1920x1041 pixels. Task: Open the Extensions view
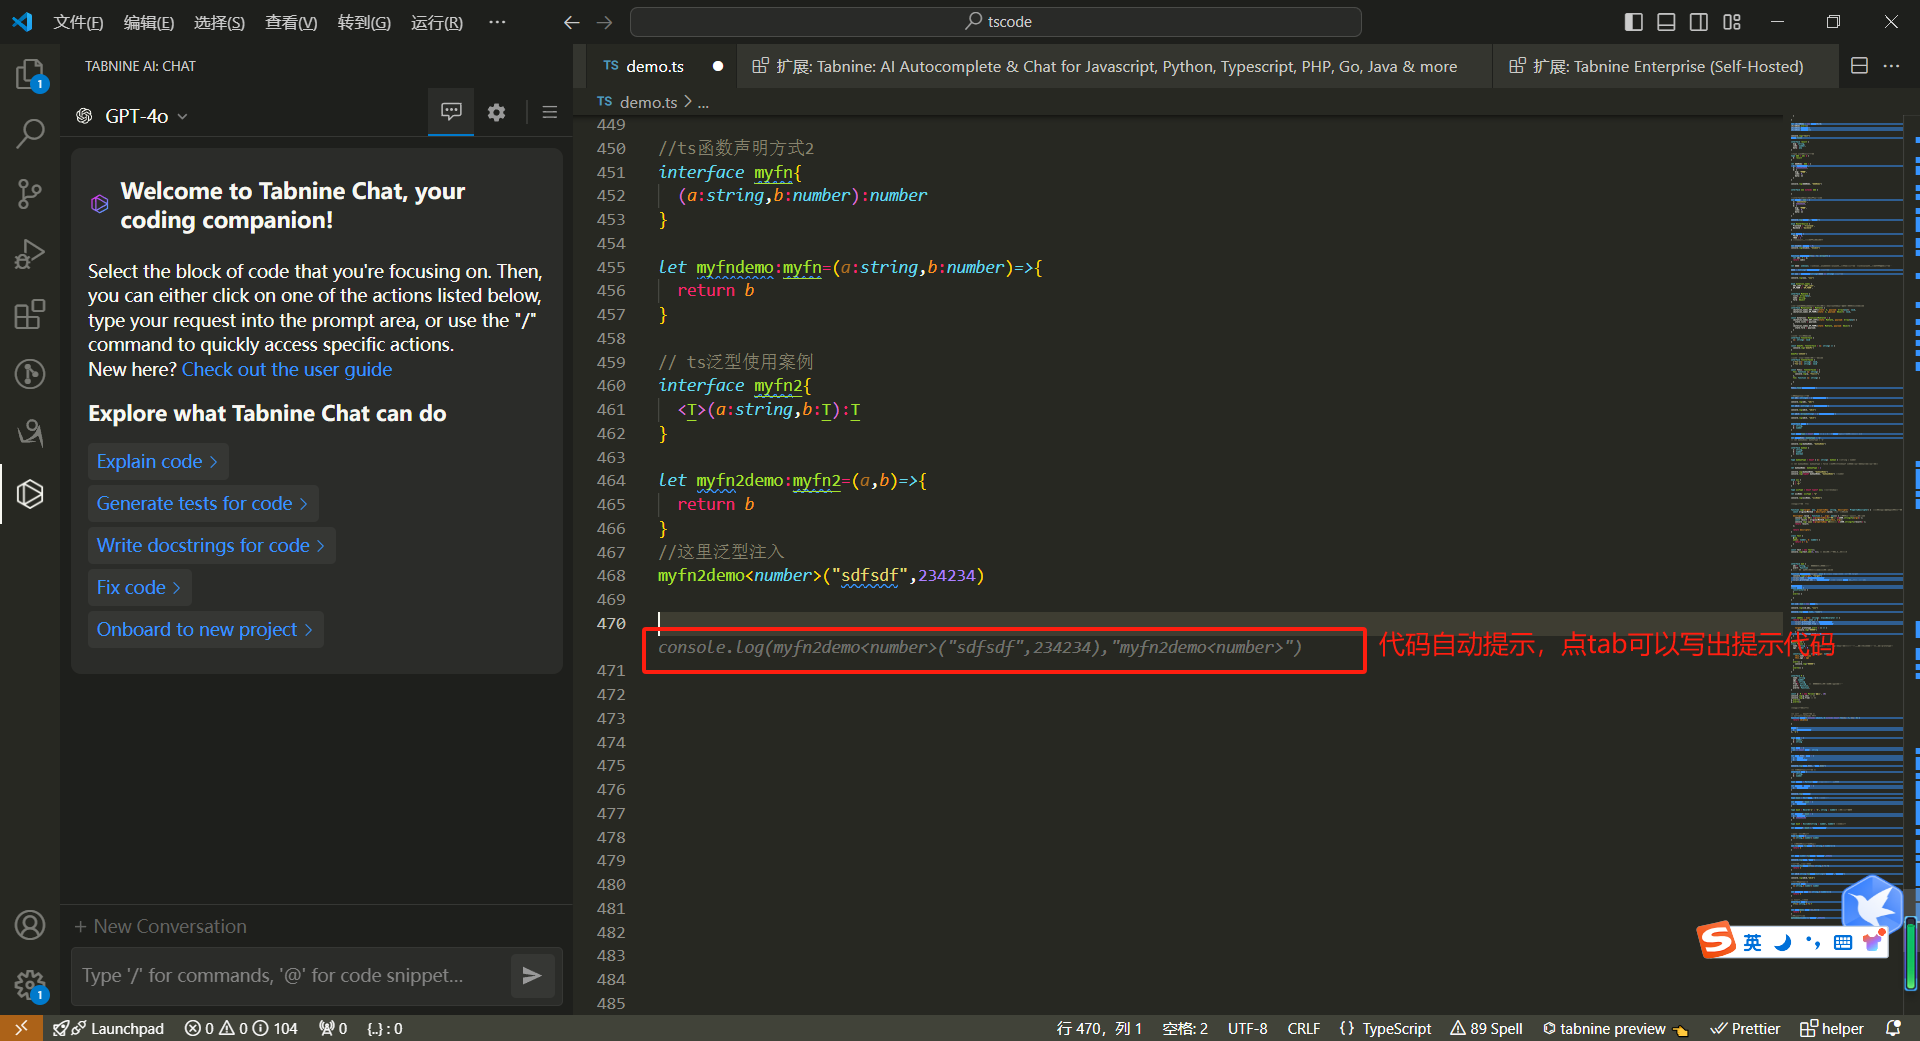click(30, 314)
